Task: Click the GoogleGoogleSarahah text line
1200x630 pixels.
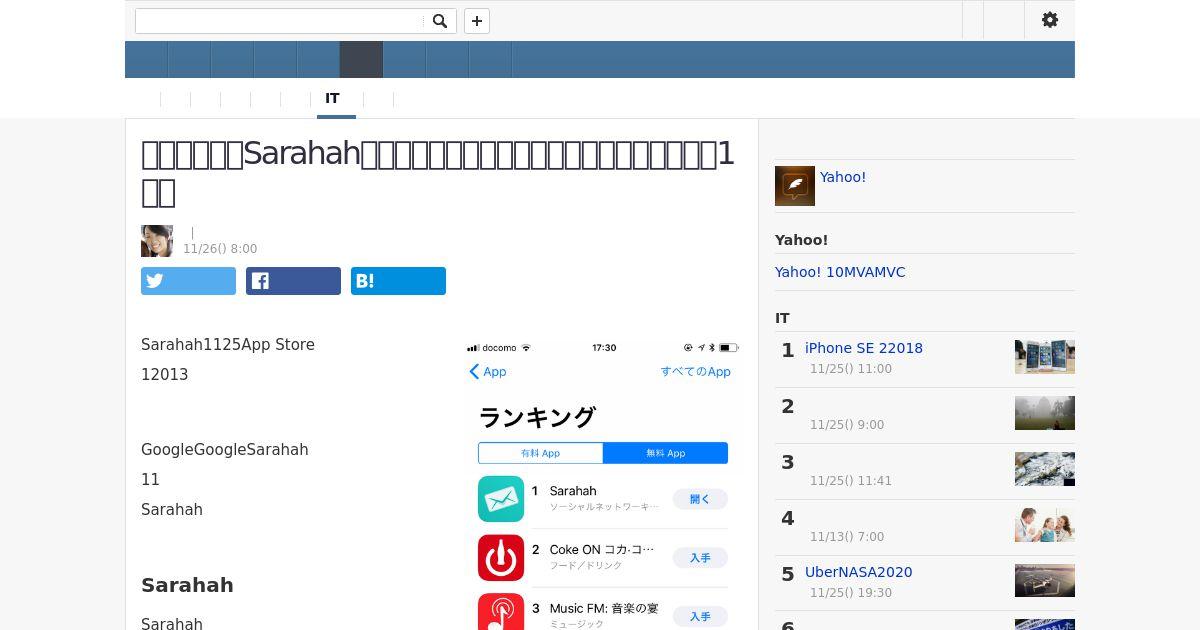Action: pos(225,449)
